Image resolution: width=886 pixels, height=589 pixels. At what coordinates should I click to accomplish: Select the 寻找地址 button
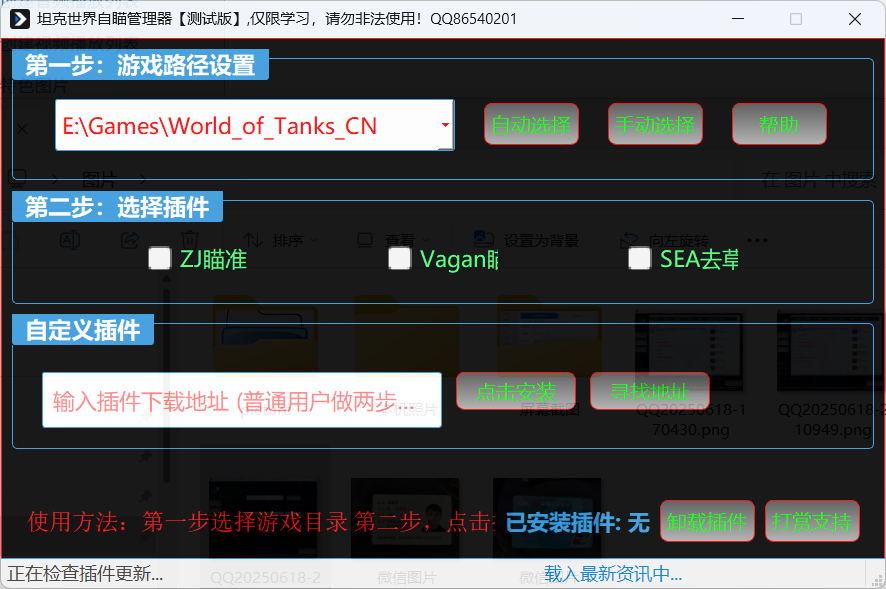[650, 391]
